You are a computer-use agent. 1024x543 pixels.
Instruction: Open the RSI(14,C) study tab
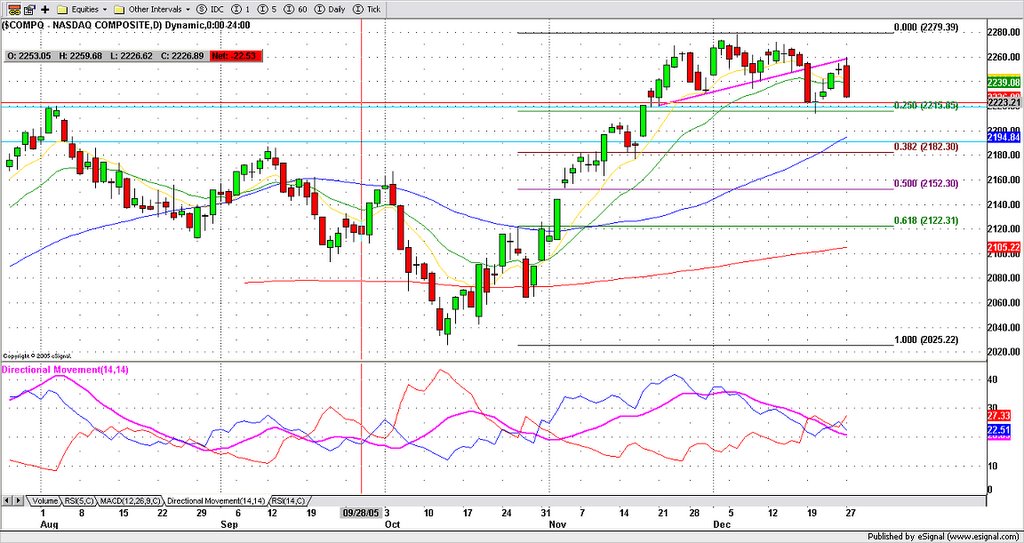click(x=288, y=501)
